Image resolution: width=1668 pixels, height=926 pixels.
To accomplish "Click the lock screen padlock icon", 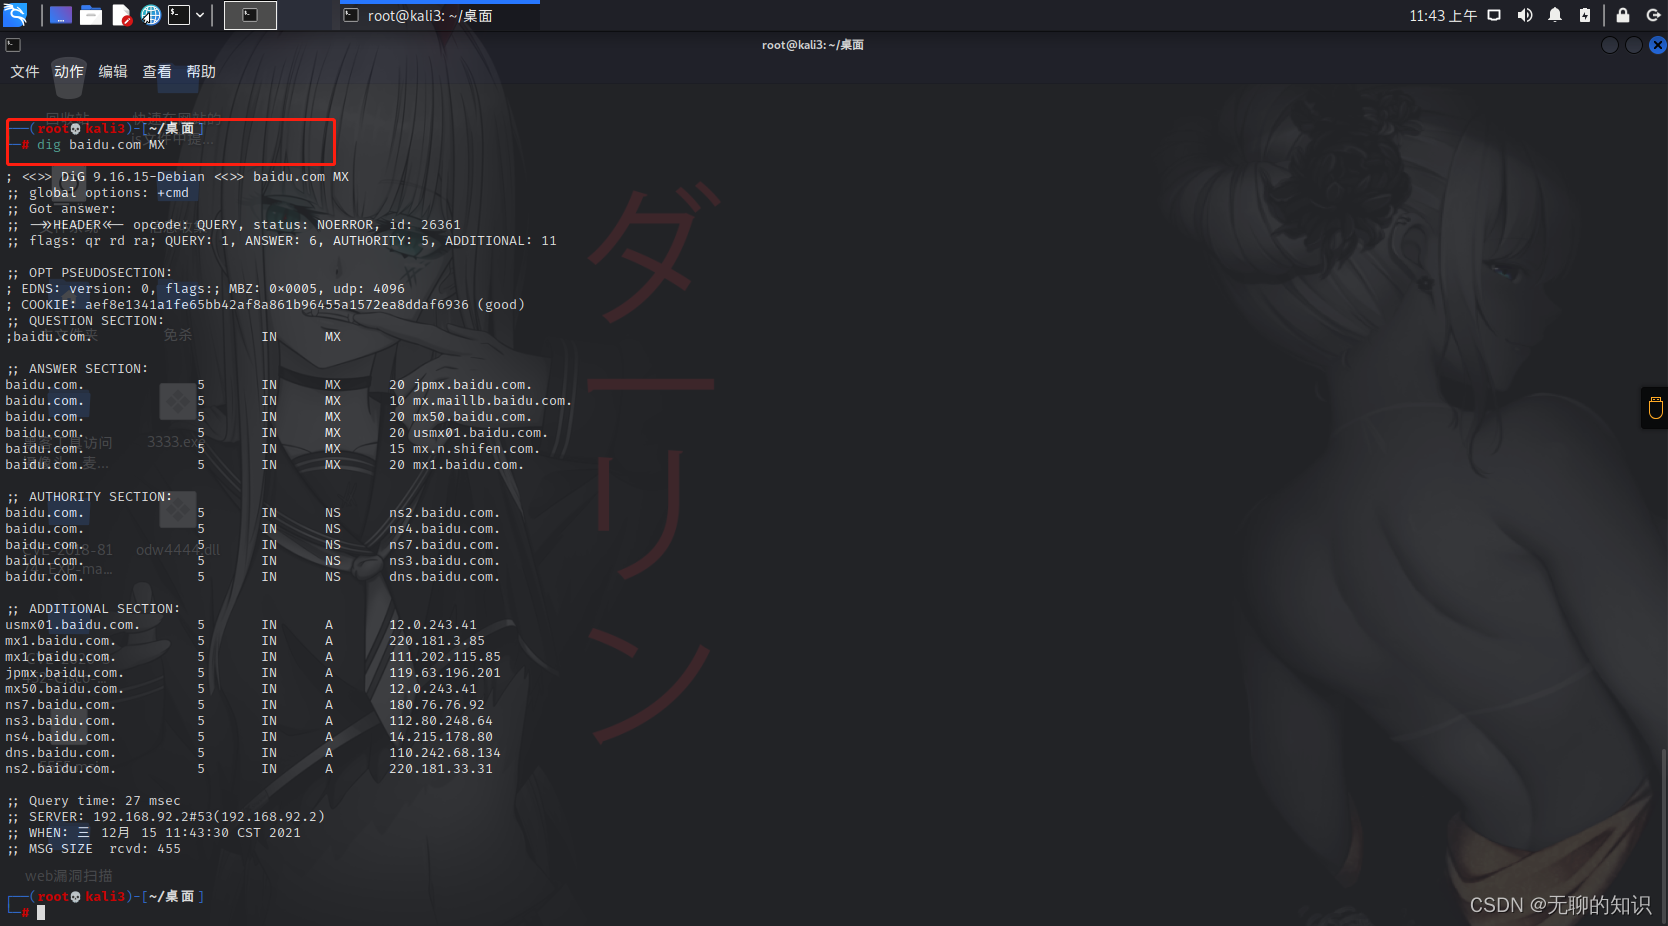I will click(1623, 15).
